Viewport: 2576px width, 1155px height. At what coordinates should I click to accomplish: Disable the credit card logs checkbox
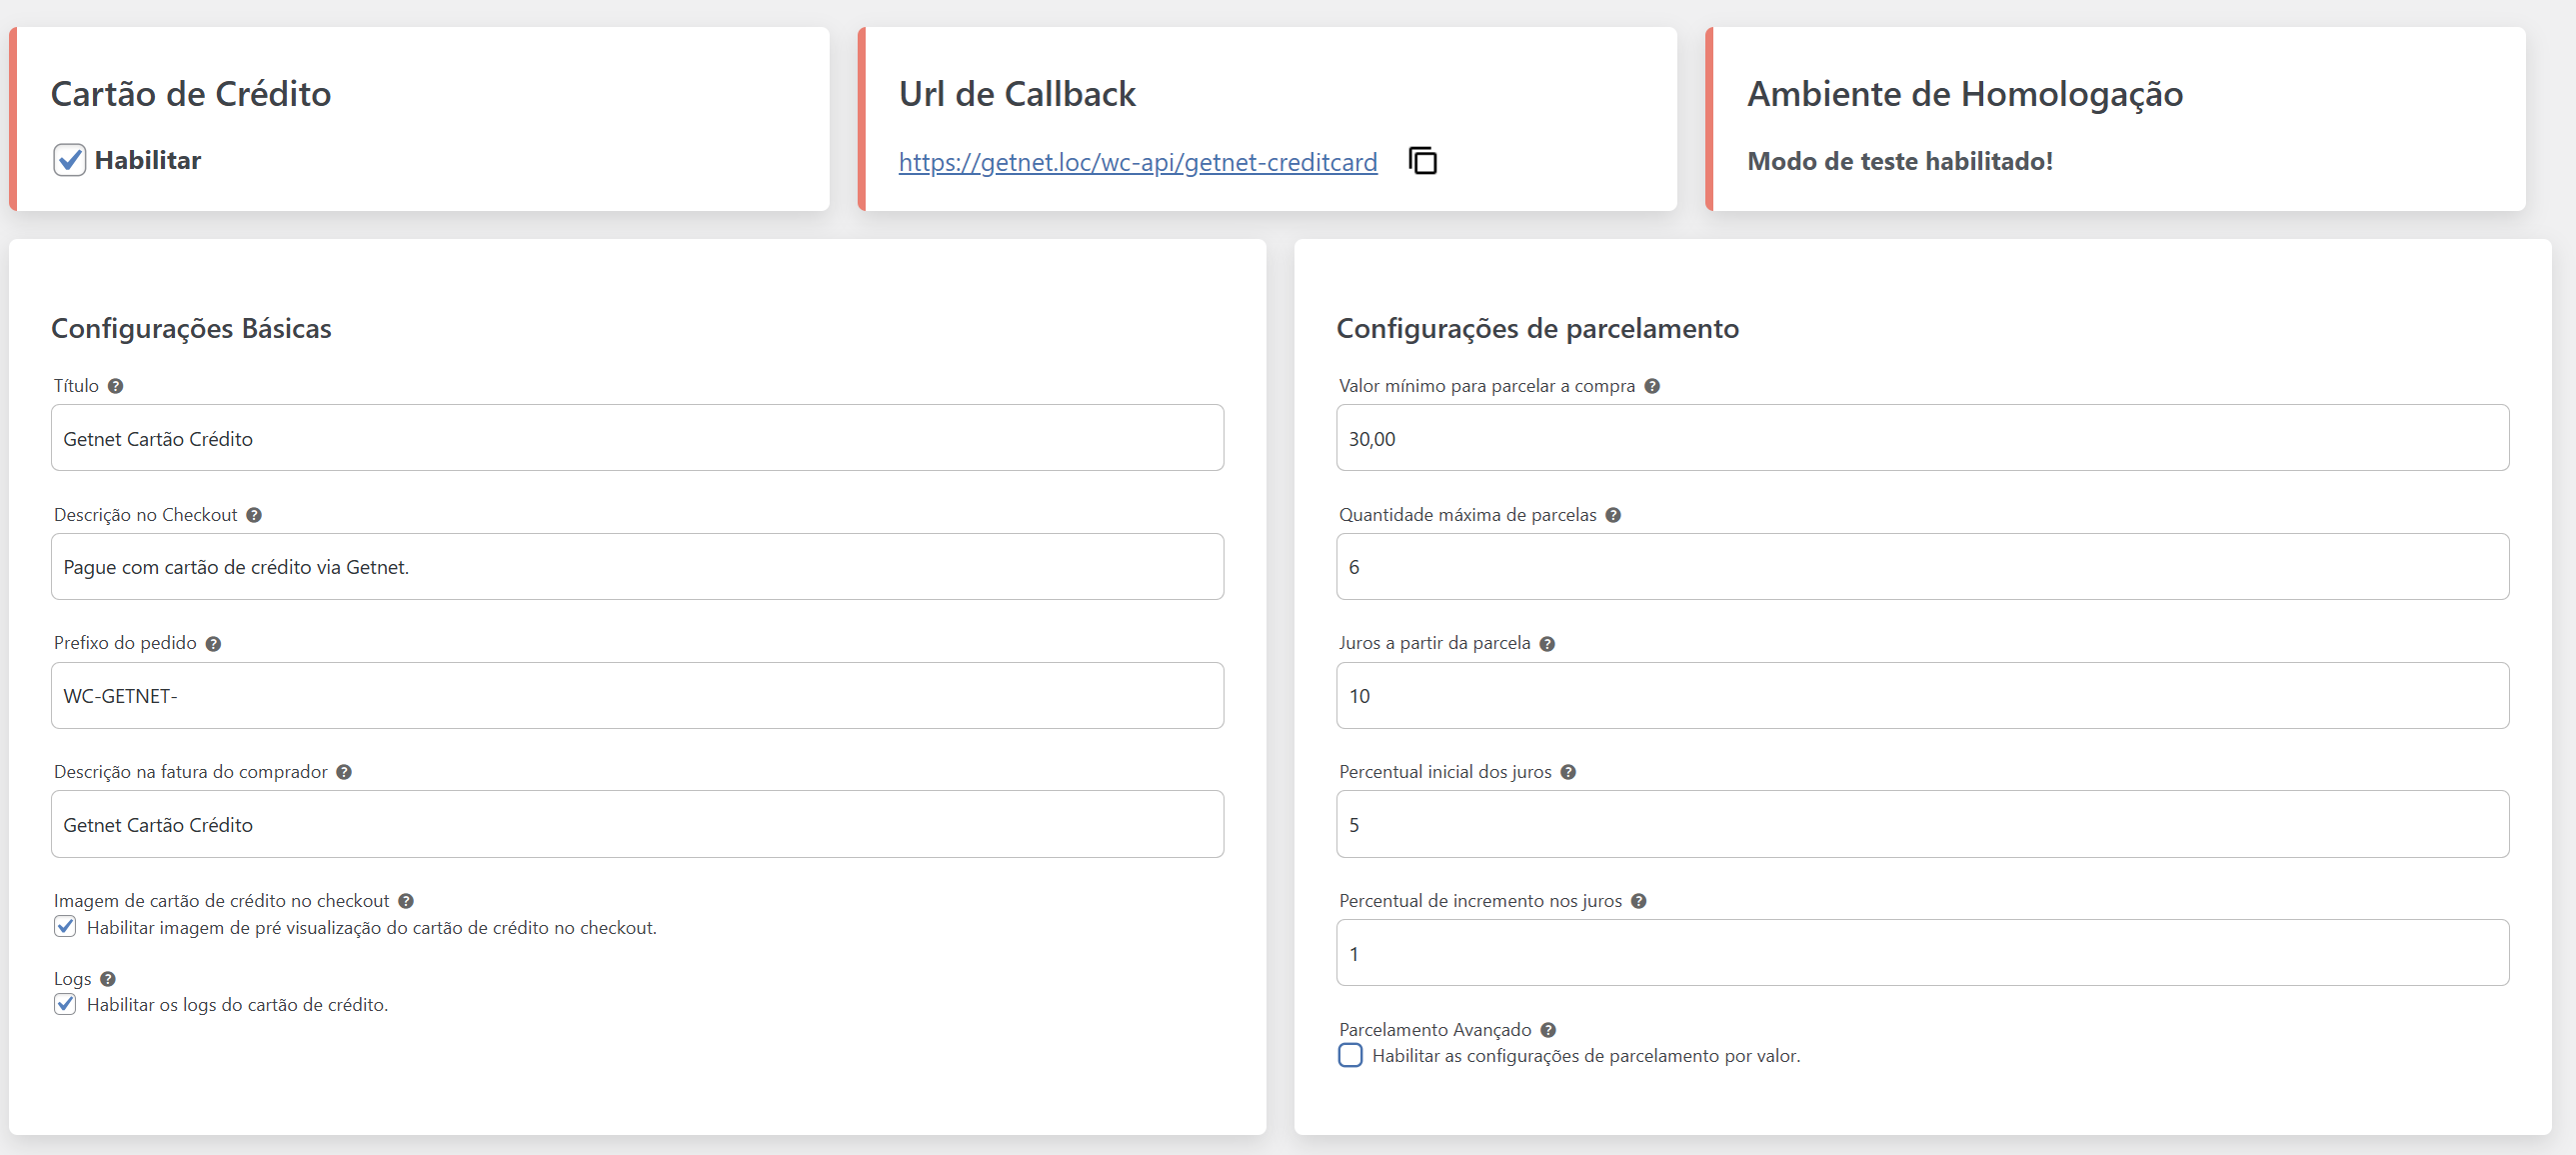[x=65, y=1004]
